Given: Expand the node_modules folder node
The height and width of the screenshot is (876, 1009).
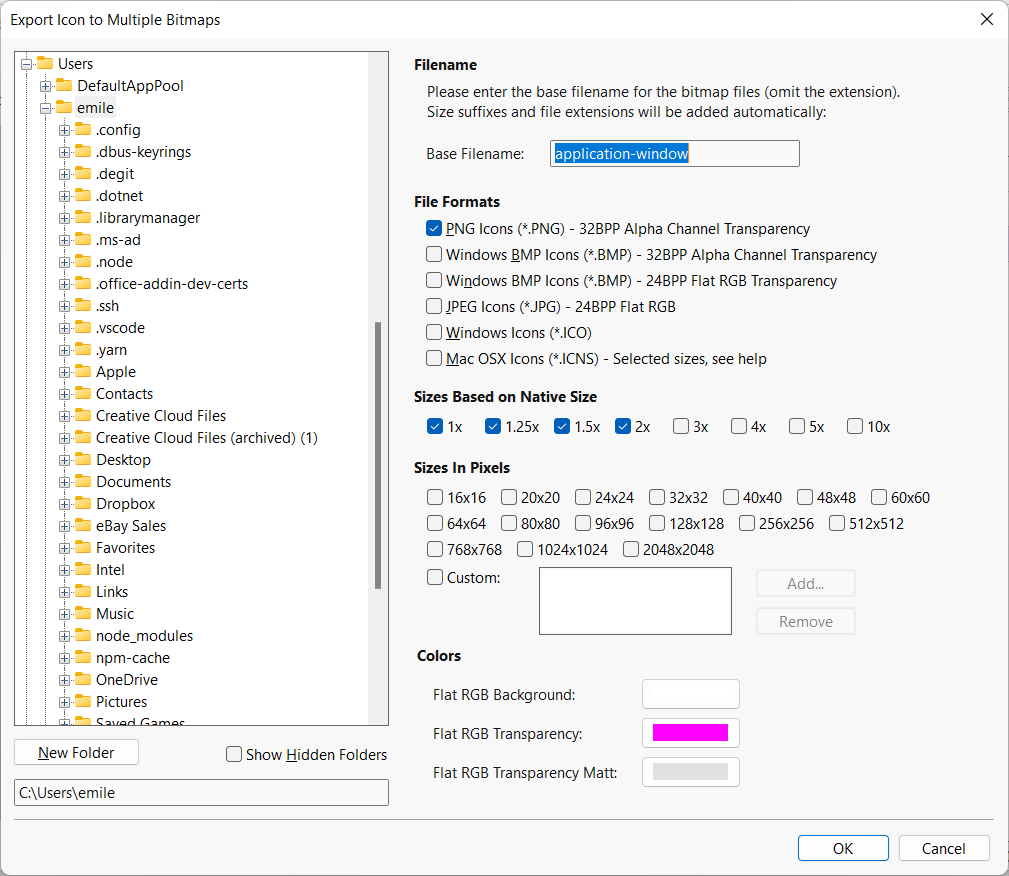Looking at the screenshot, I should [x=65, y=636].
